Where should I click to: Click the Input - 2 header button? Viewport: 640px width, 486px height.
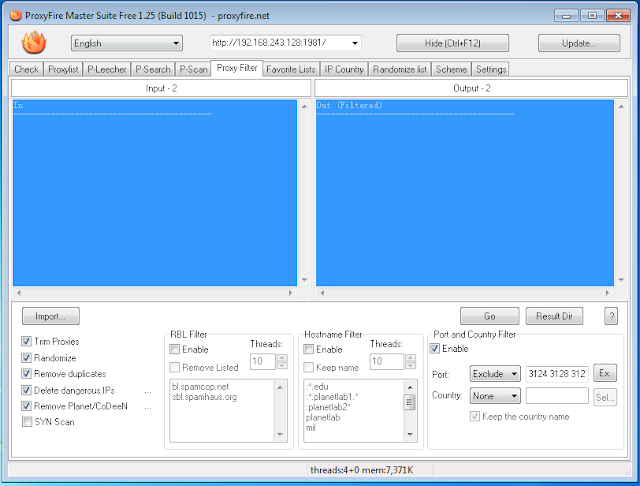[161, 88]
